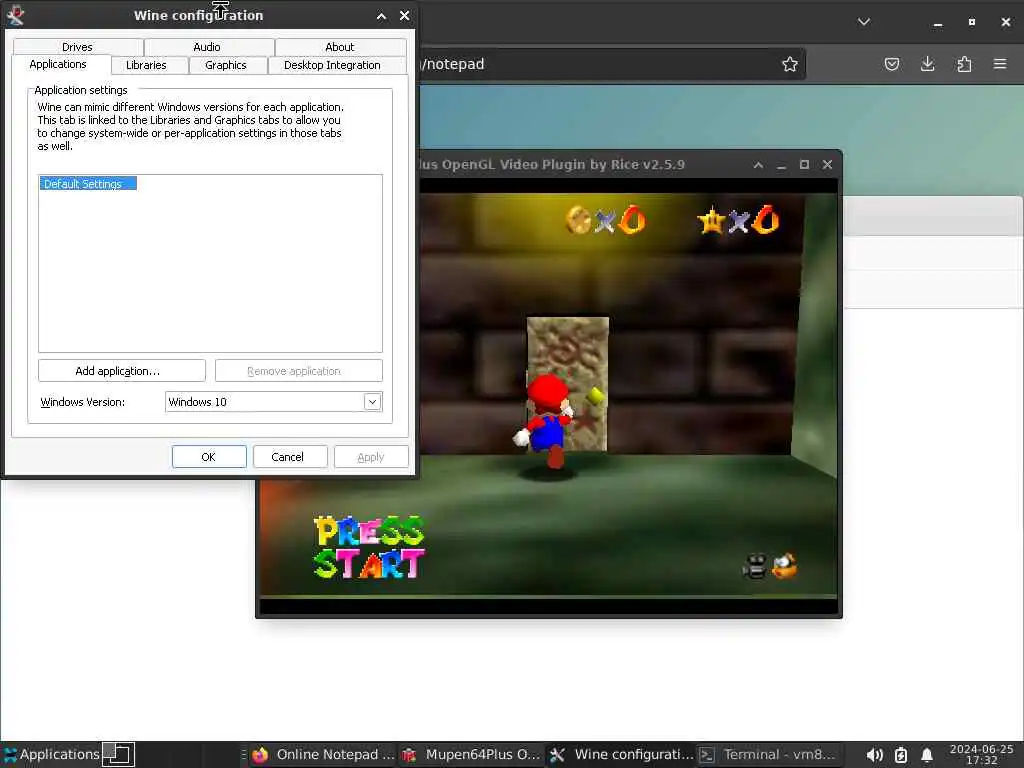1024x768 pixels.
Task: Click the Apply button in Wine configuration
Action: (x=371, y=456)
